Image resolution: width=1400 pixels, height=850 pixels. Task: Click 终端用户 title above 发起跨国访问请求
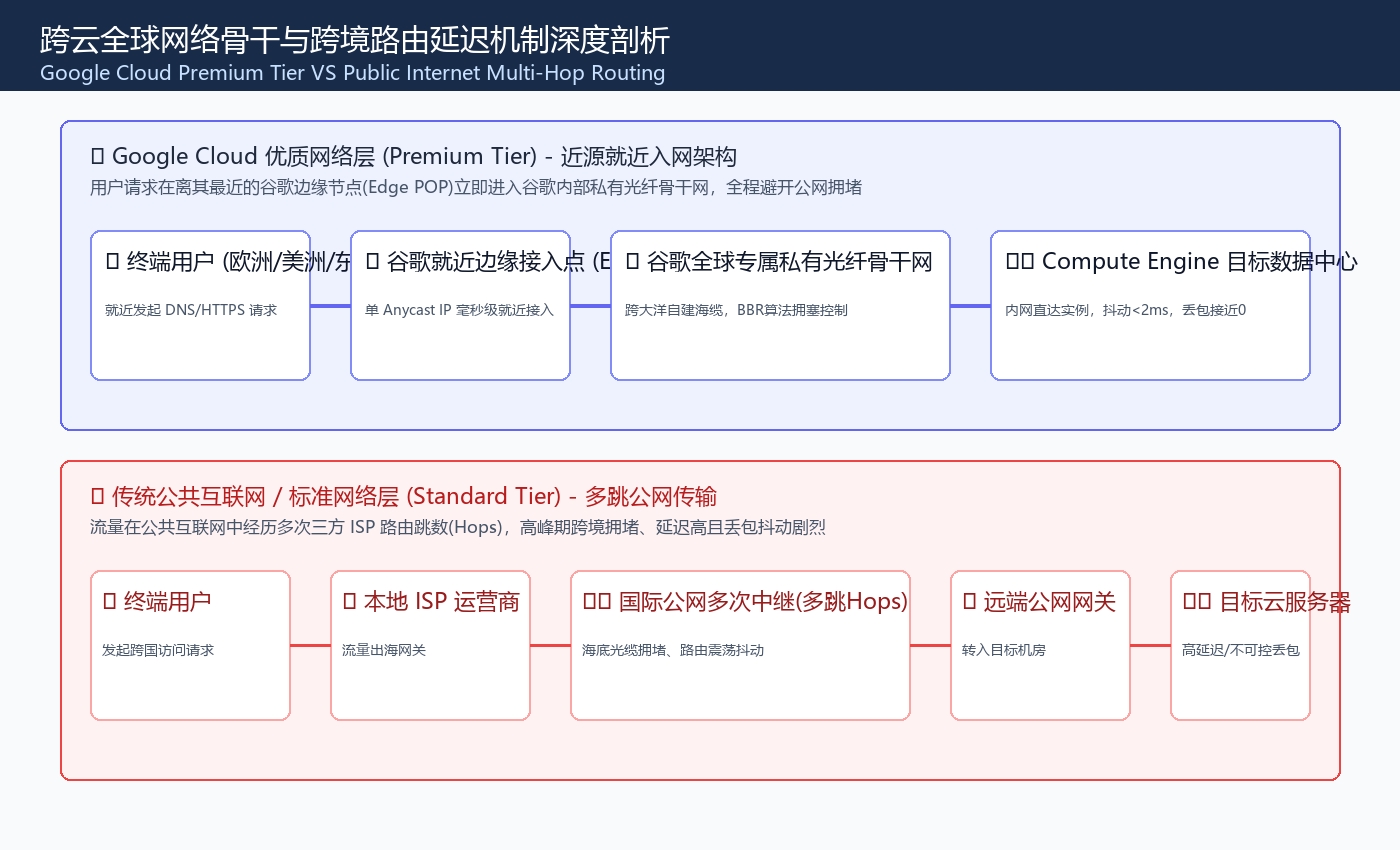tap(157, 601)
